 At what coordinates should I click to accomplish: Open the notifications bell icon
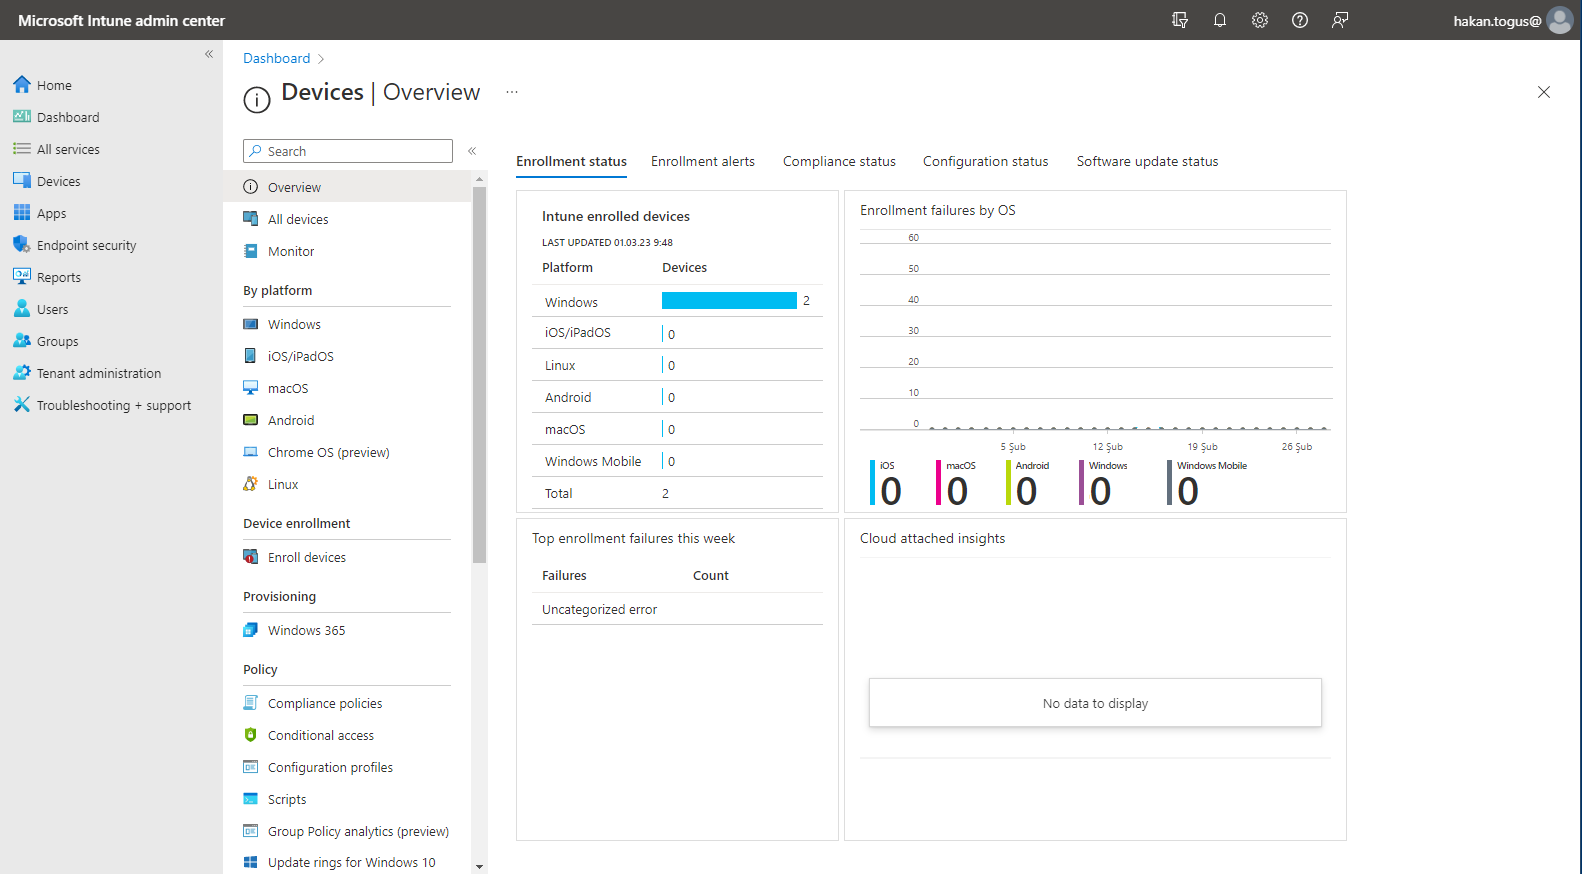(x=1220, y=20)
